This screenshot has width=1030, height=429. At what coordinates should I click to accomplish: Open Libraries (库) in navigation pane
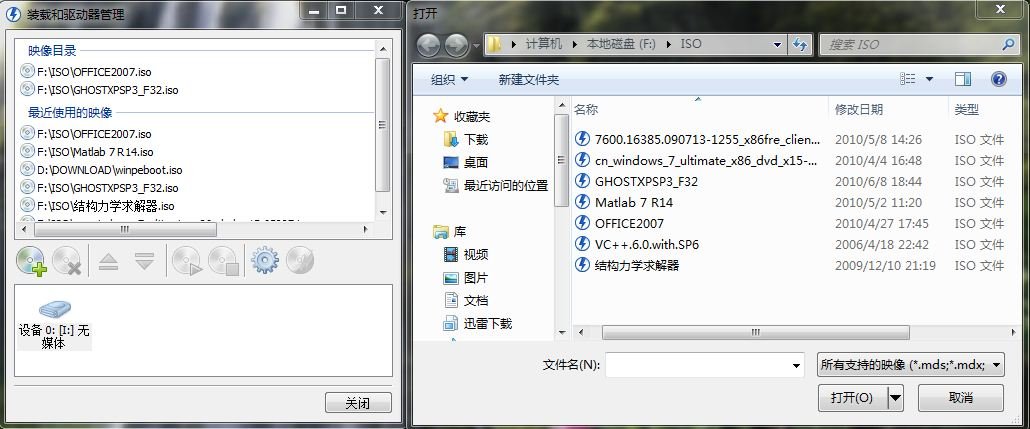[x=450, y=231]
